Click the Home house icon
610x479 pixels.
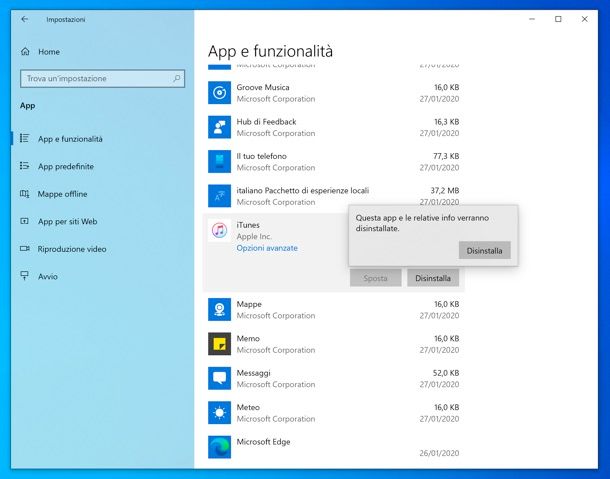point(25,51)
